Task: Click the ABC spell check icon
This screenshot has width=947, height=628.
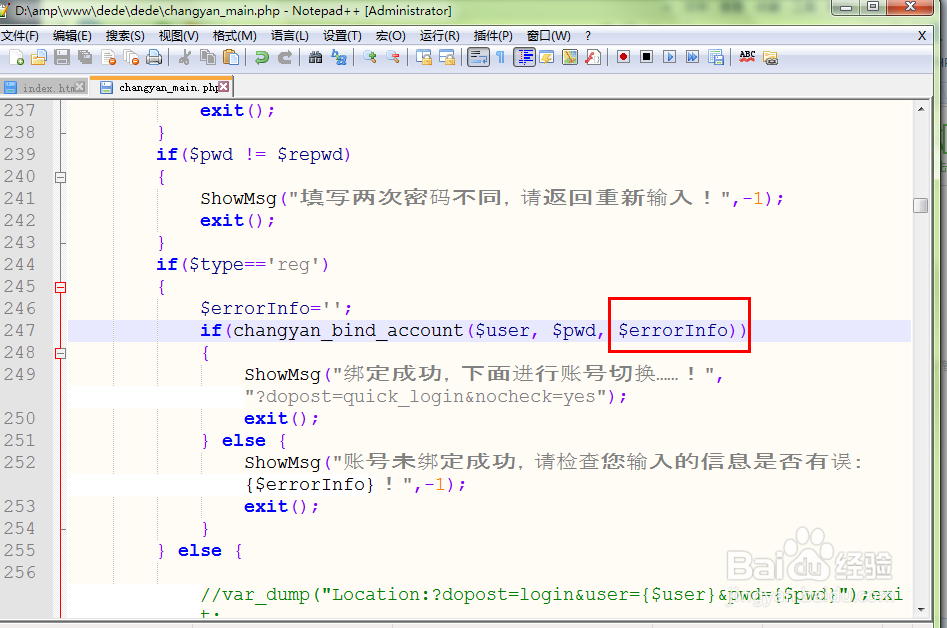Action: [x=747, y=57]
